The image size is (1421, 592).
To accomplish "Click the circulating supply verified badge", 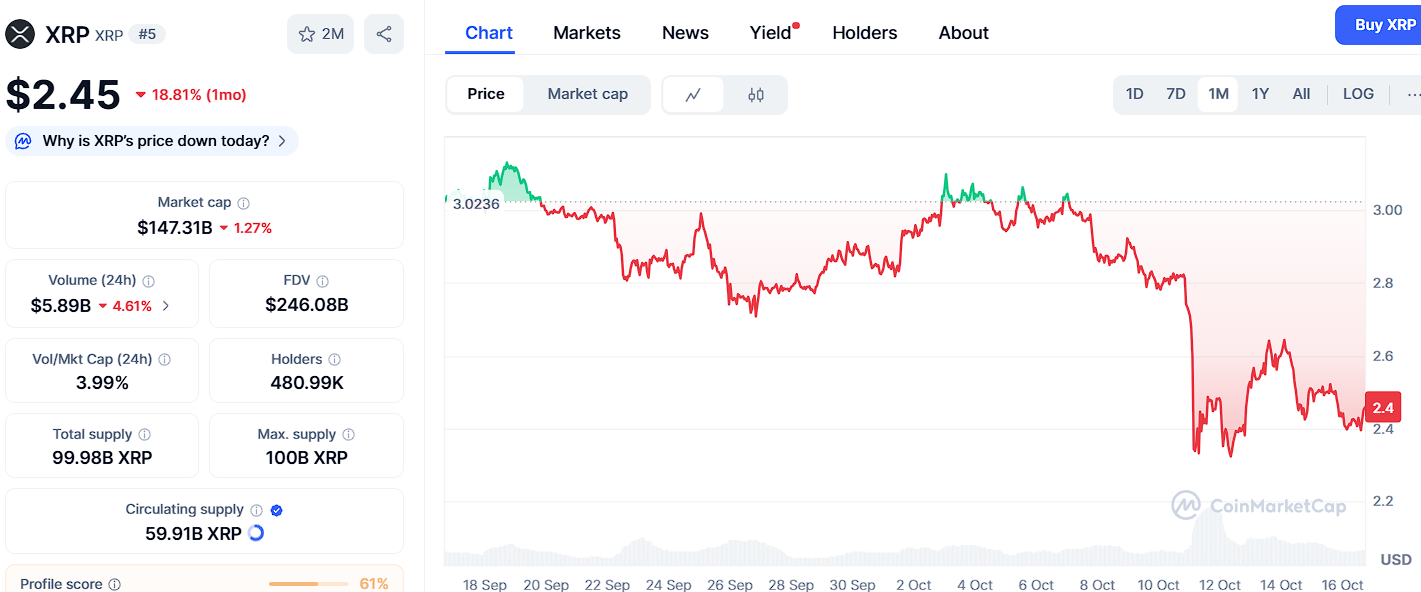I will (277, 510).
